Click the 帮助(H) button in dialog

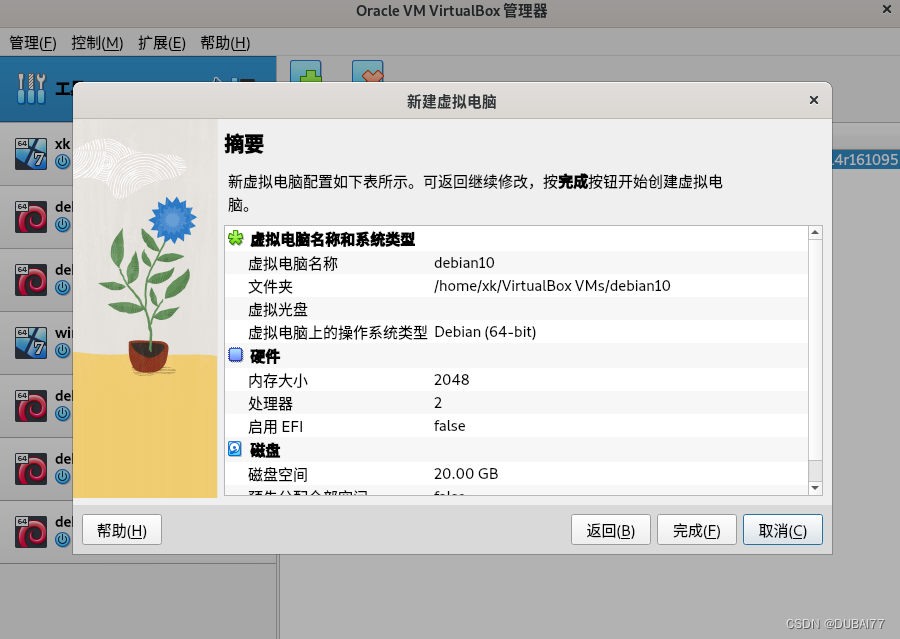coord(122,530)
